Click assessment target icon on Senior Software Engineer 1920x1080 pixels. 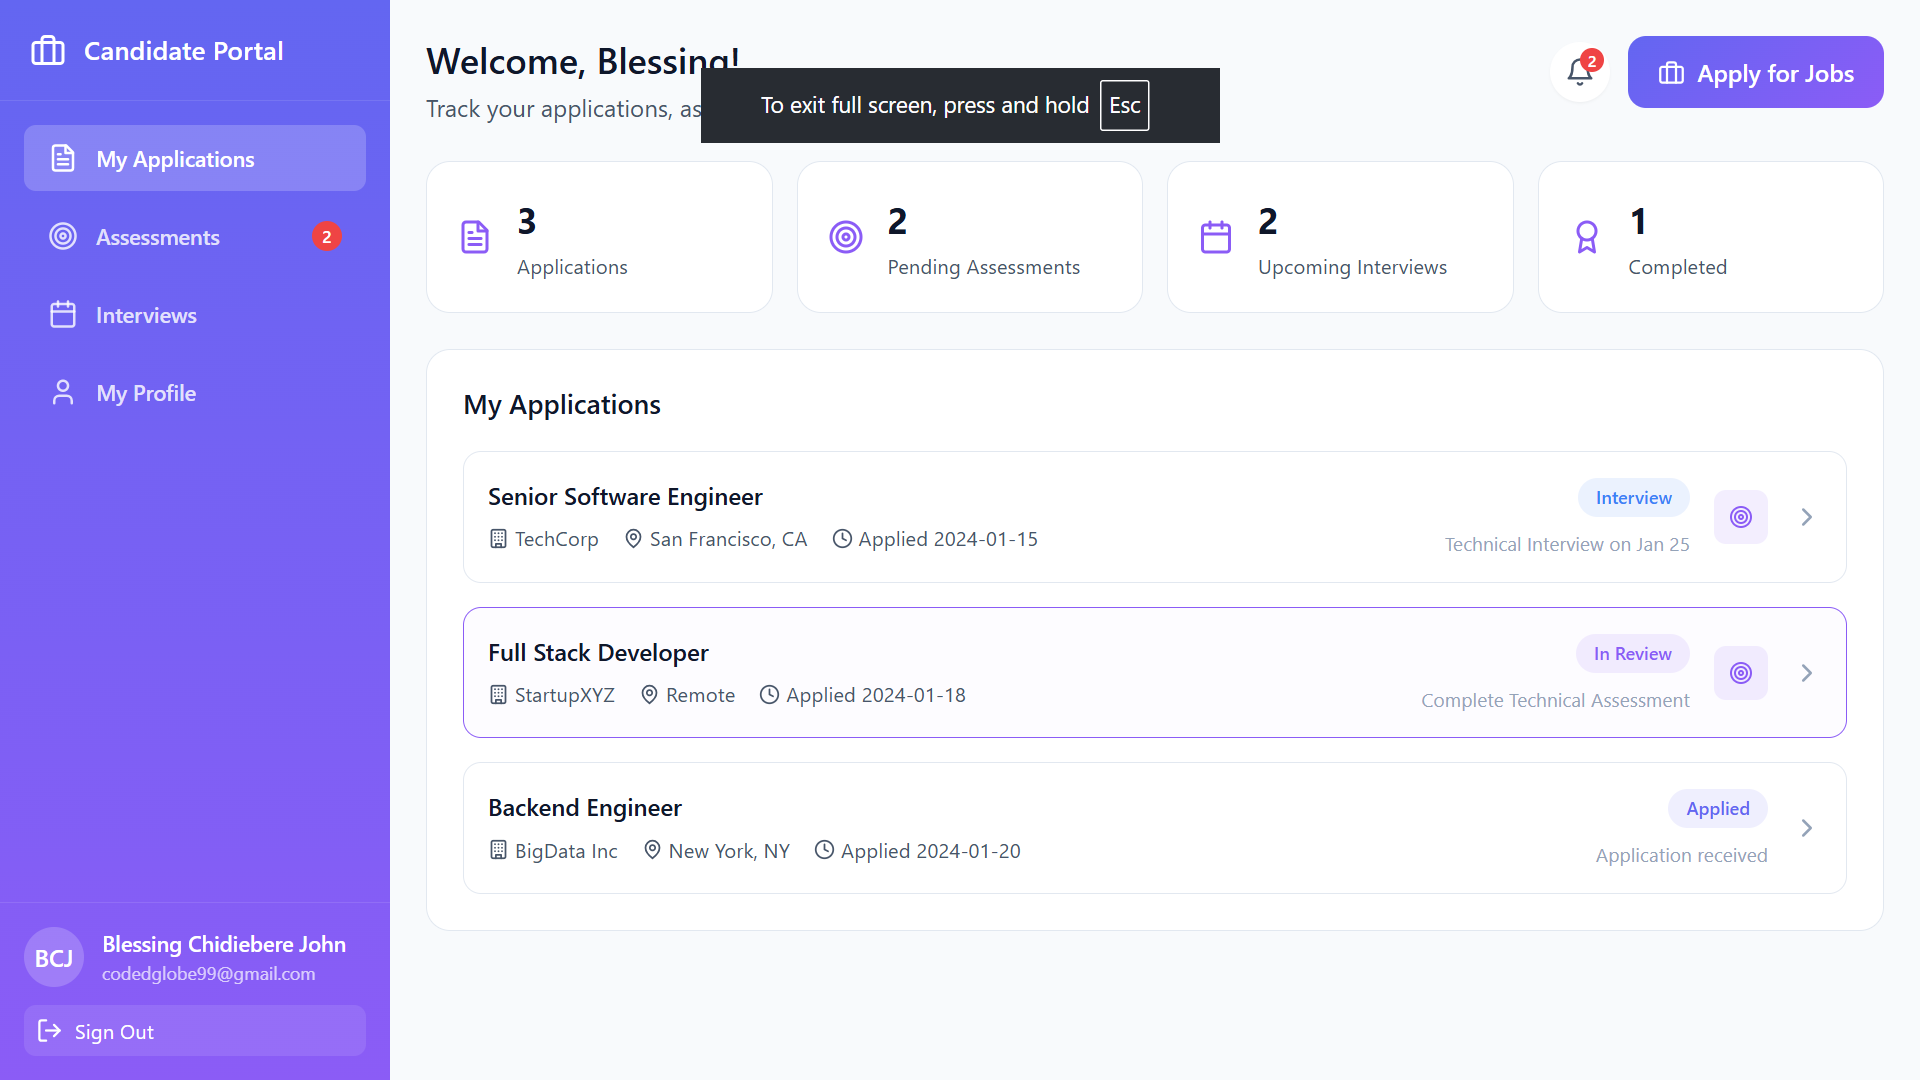click(1741, 517)
